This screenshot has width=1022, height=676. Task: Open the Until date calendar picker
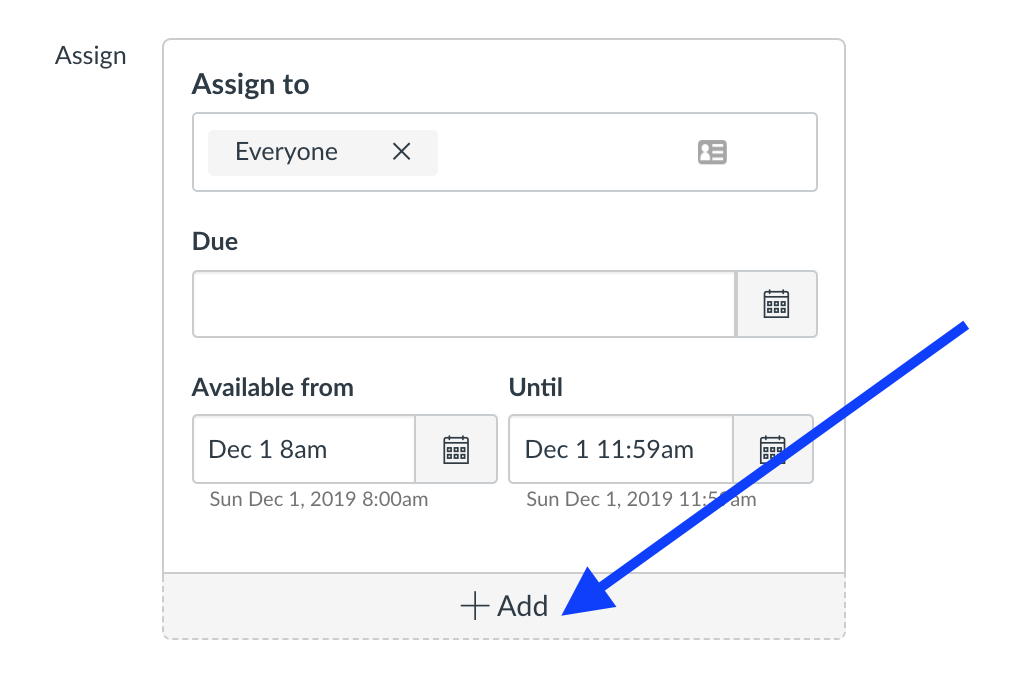pyautogui.click(x=772, y=450)
